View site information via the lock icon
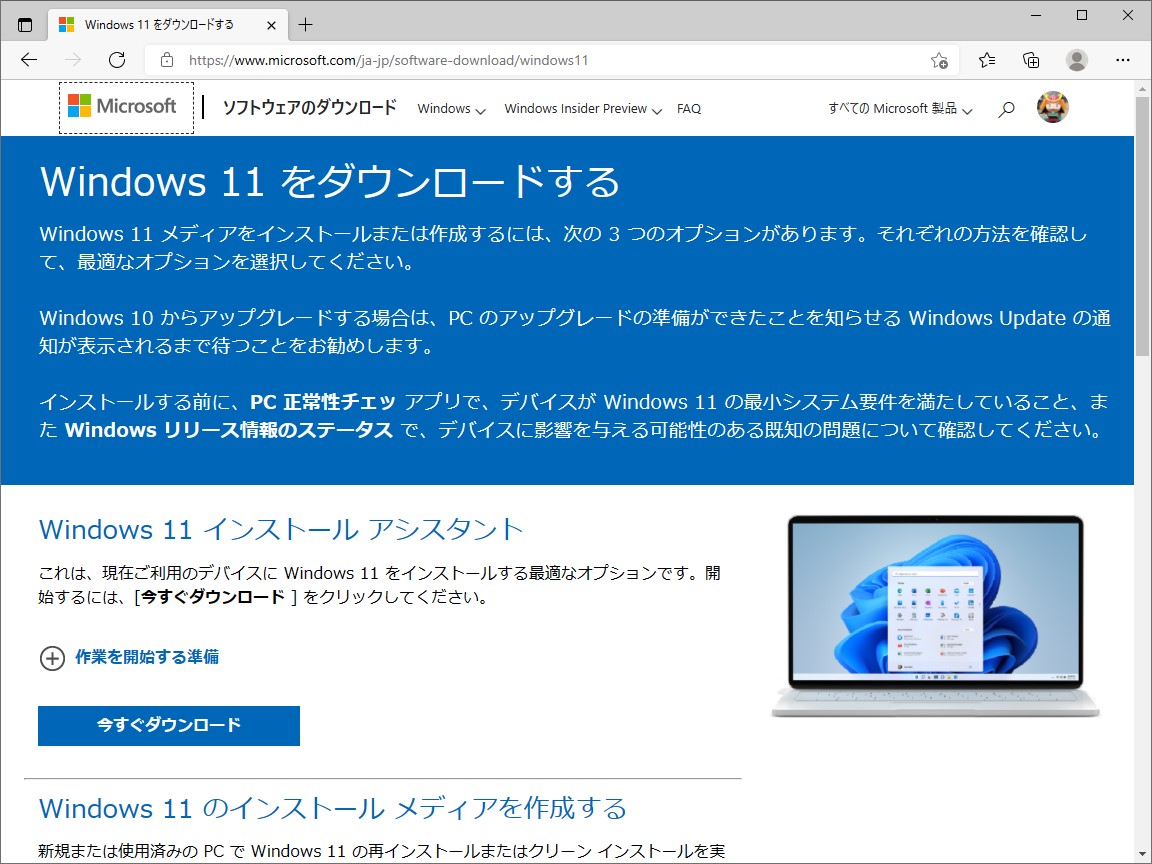 [x=166, y=60]
